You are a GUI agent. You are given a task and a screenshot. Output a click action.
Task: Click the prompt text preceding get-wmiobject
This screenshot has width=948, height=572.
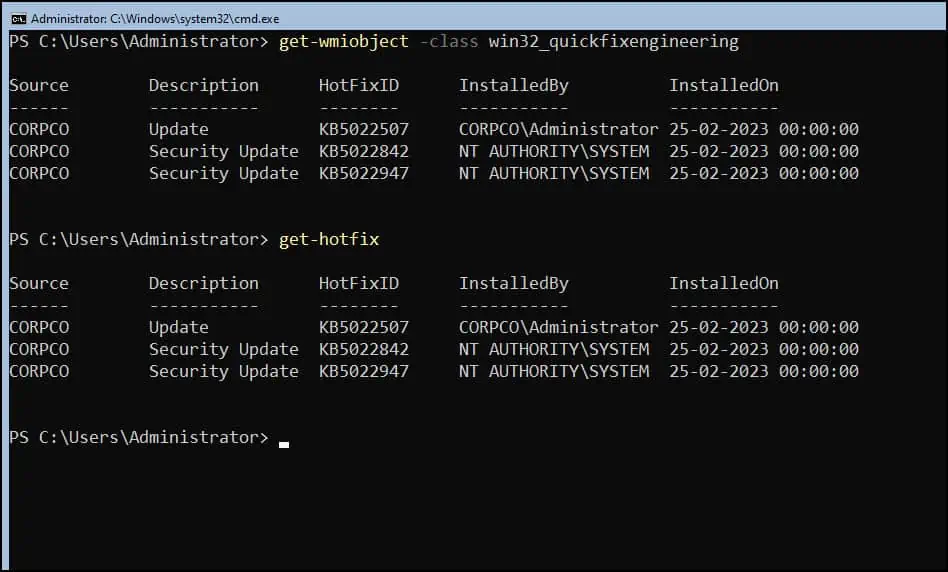[x=139, y=42]
